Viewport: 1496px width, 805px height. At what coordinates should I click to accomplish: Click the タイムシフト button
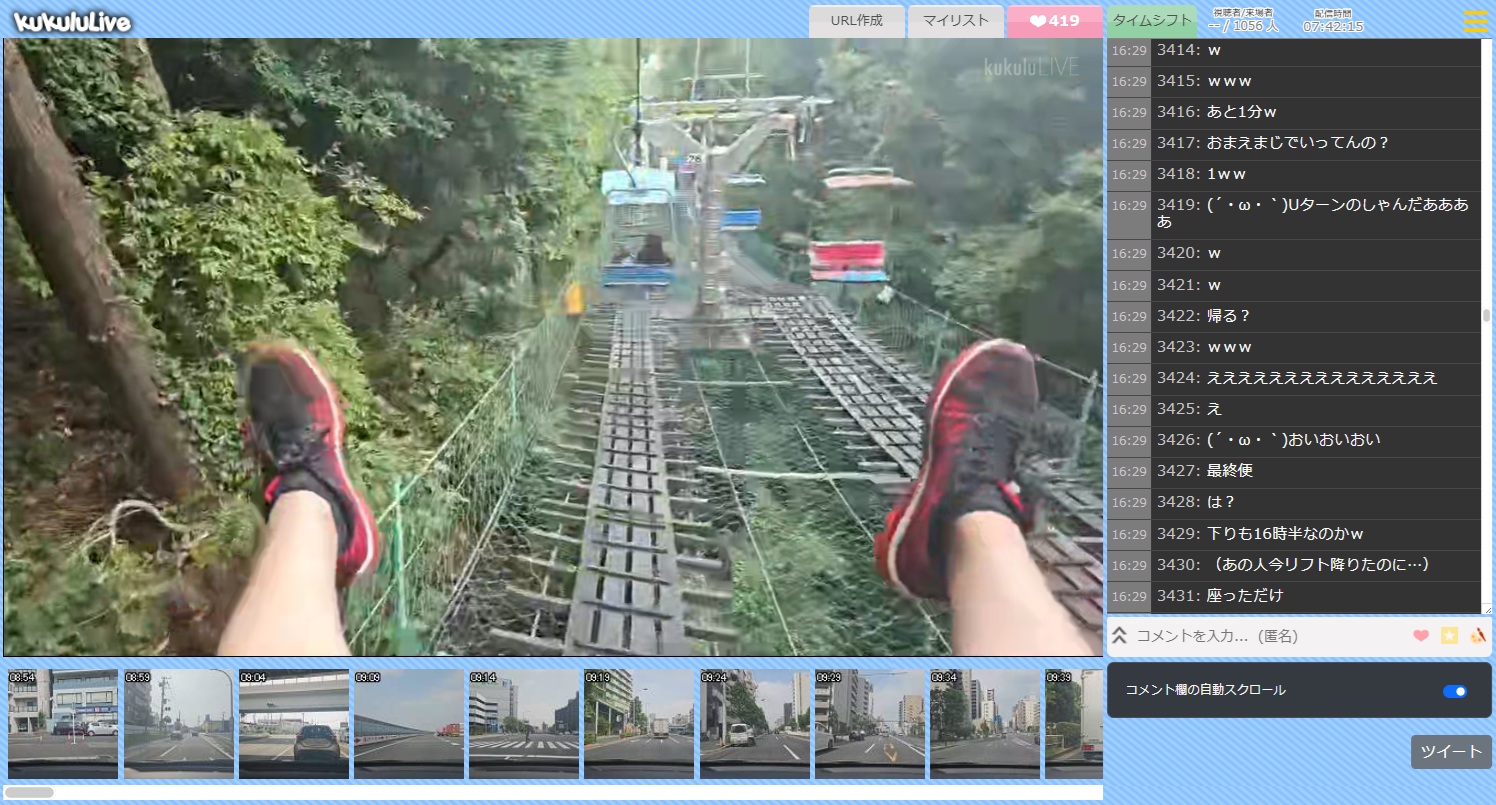pyautogui.click(x=1152, y=21)
